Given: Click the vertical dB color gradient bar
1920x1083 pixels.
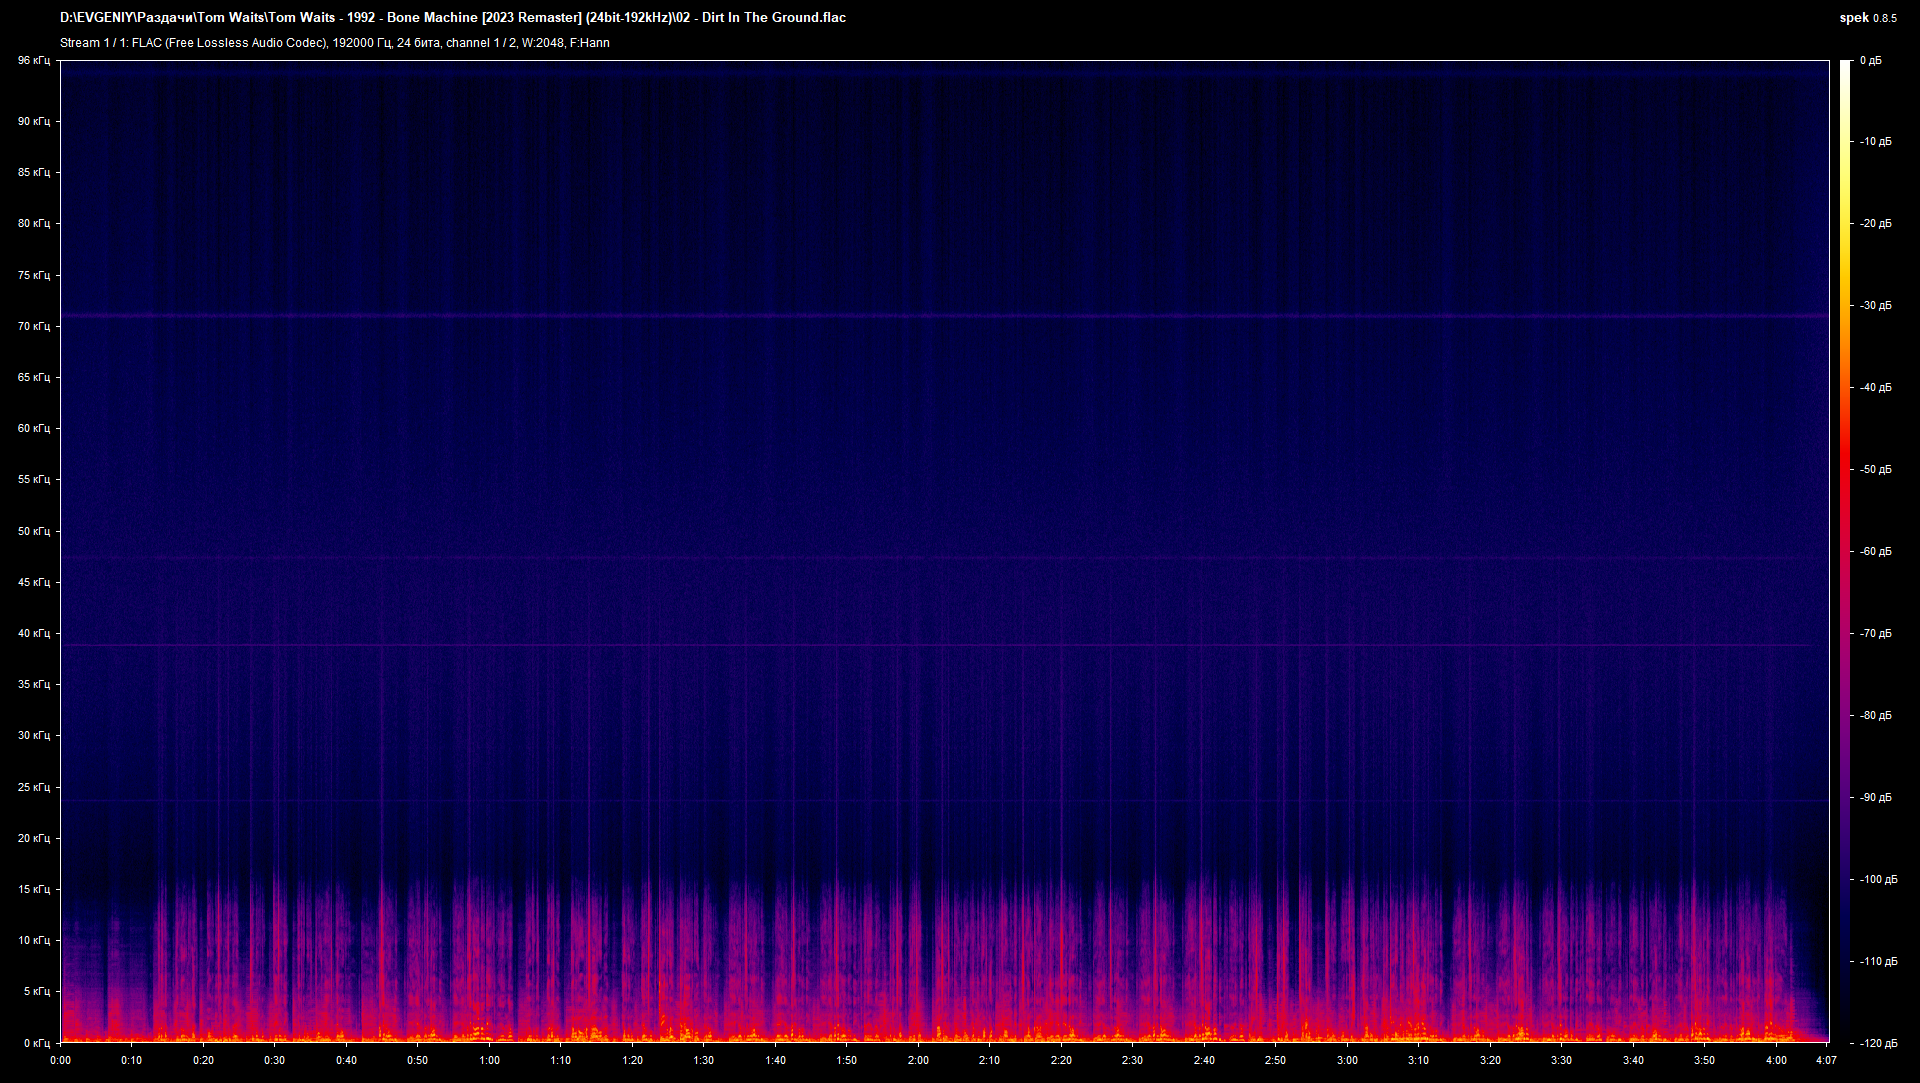Looking at the screenshot, I should pyautogui.click(x=1845, y=552).
